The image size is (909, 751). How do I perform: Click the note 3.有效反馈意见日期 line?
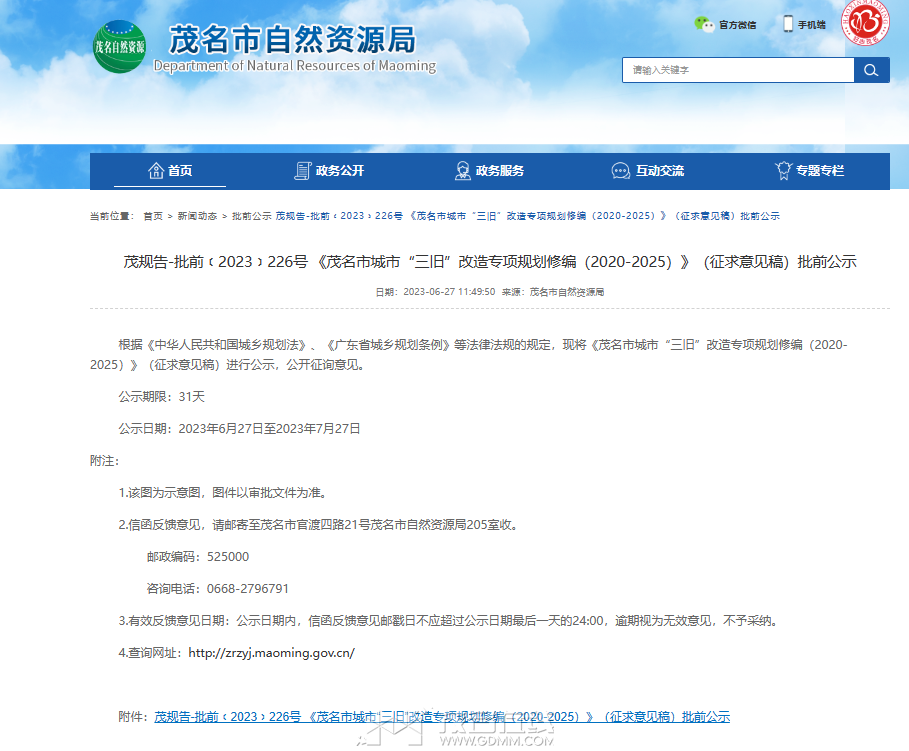[x=450, y=621]
